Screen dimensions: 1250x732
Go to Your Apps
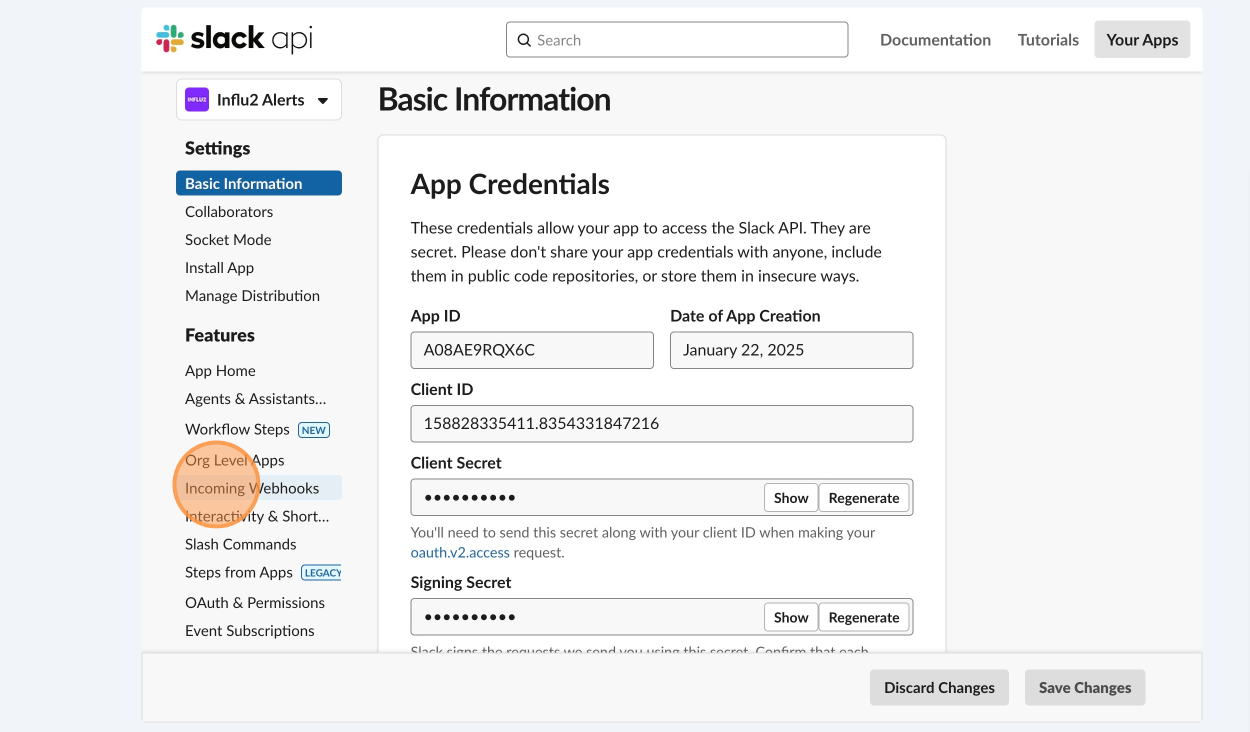pyautogui.click(x=1142, y=40)
